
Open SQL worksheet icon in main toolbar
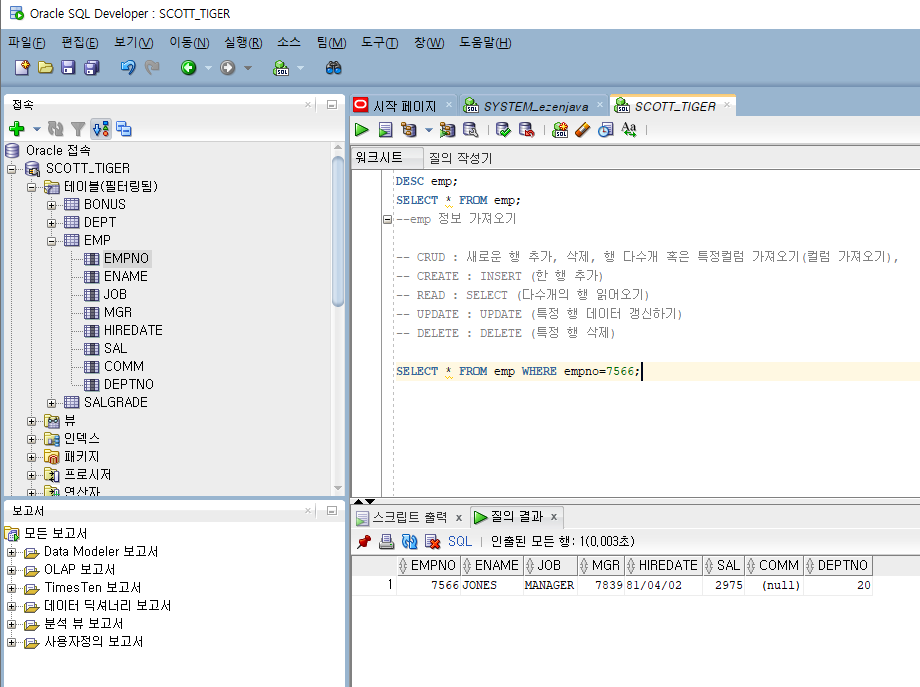[281, 67]
